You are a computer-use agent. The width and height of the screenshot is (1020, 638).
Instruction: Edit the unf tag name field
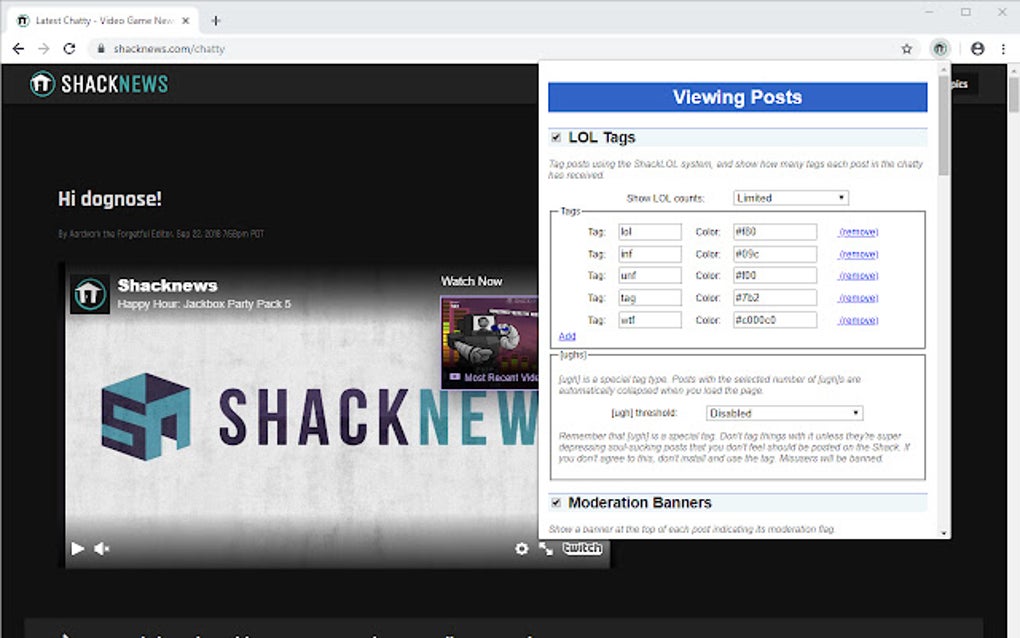coord(650,275)
